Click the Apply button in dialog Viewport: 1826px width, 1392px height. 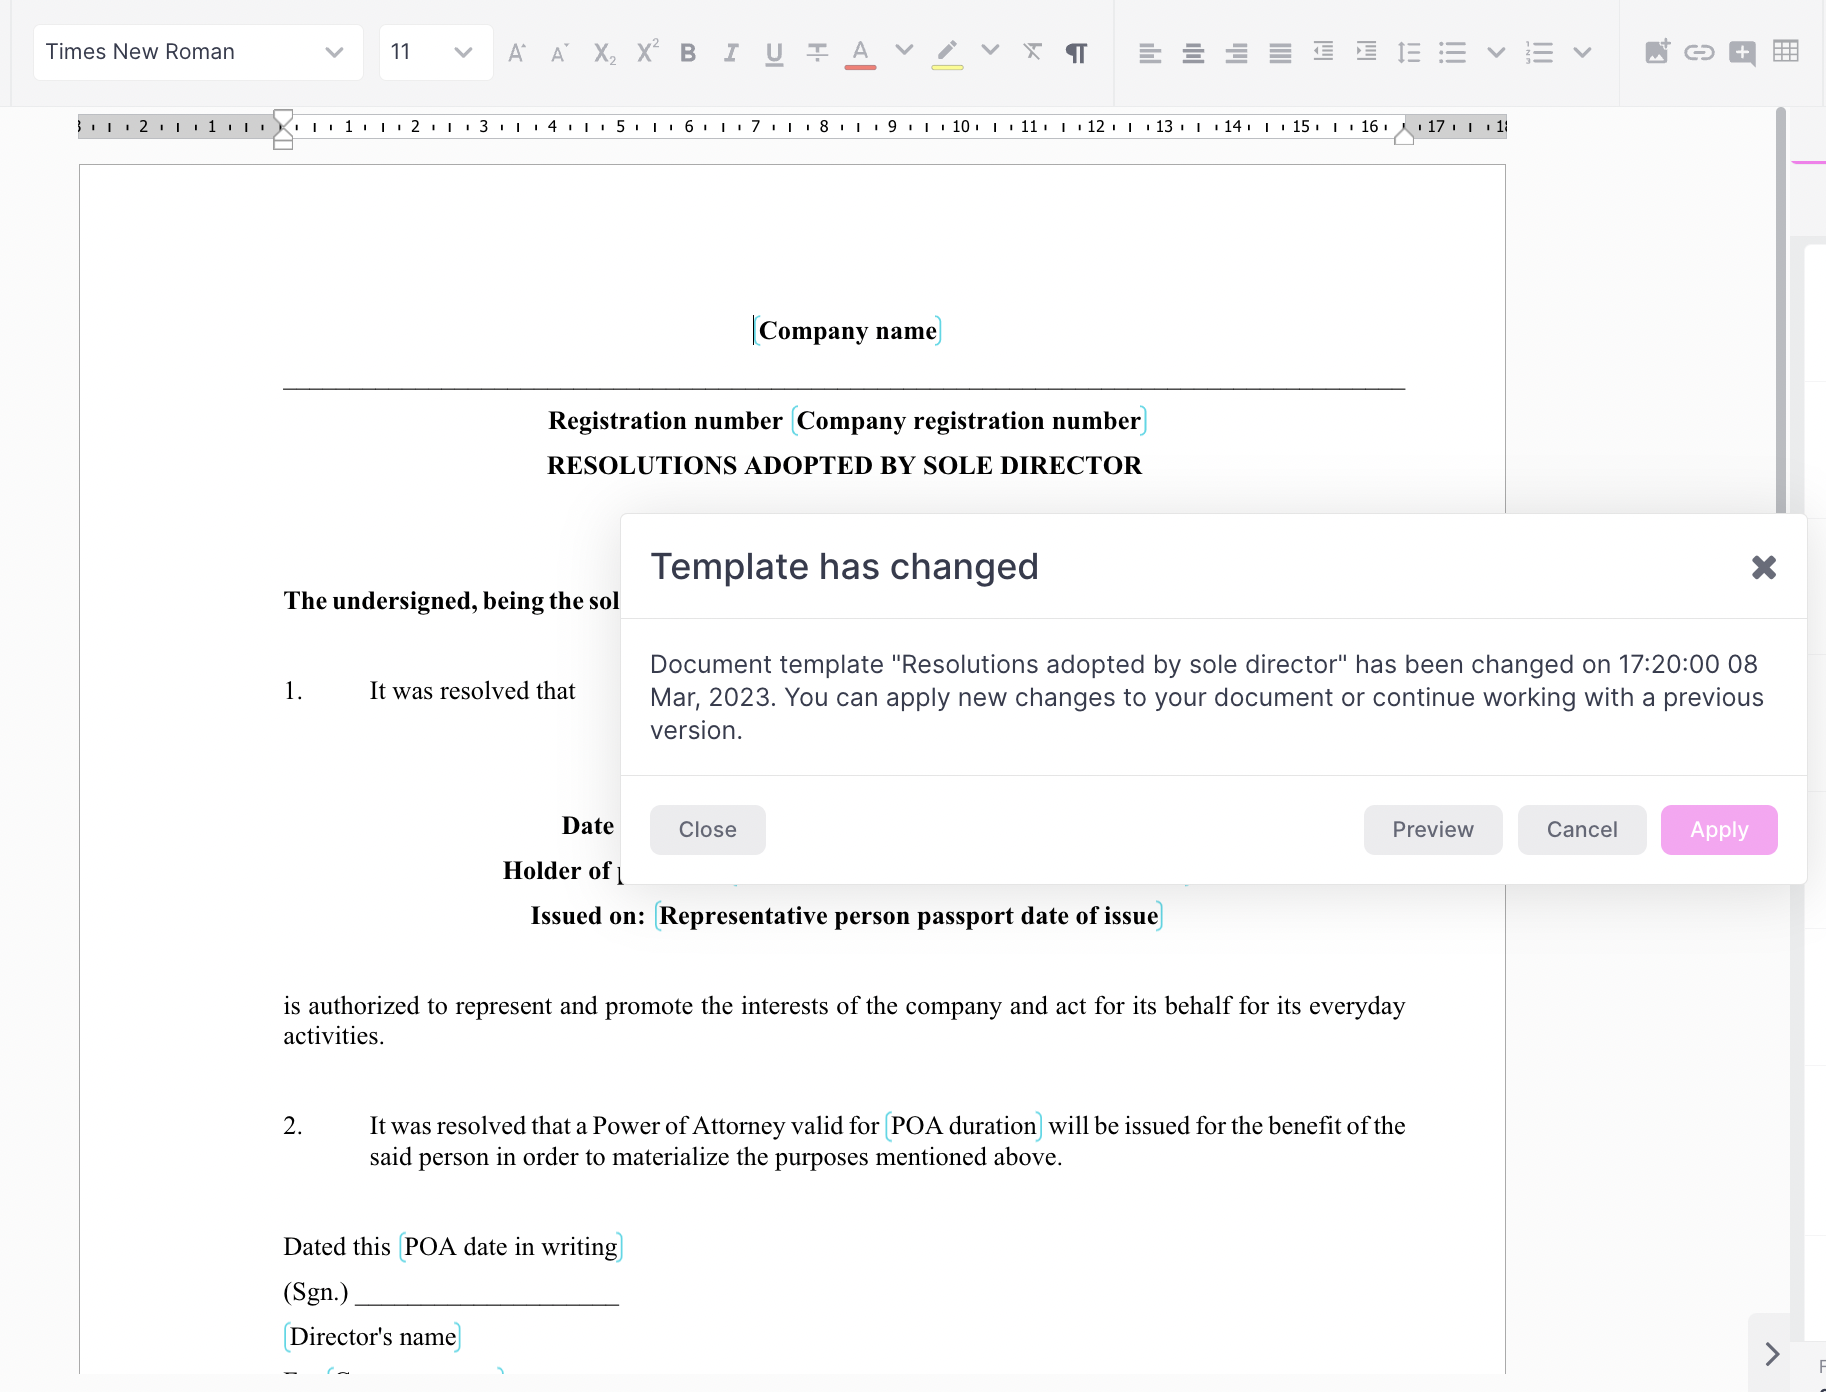[1718, 830]
